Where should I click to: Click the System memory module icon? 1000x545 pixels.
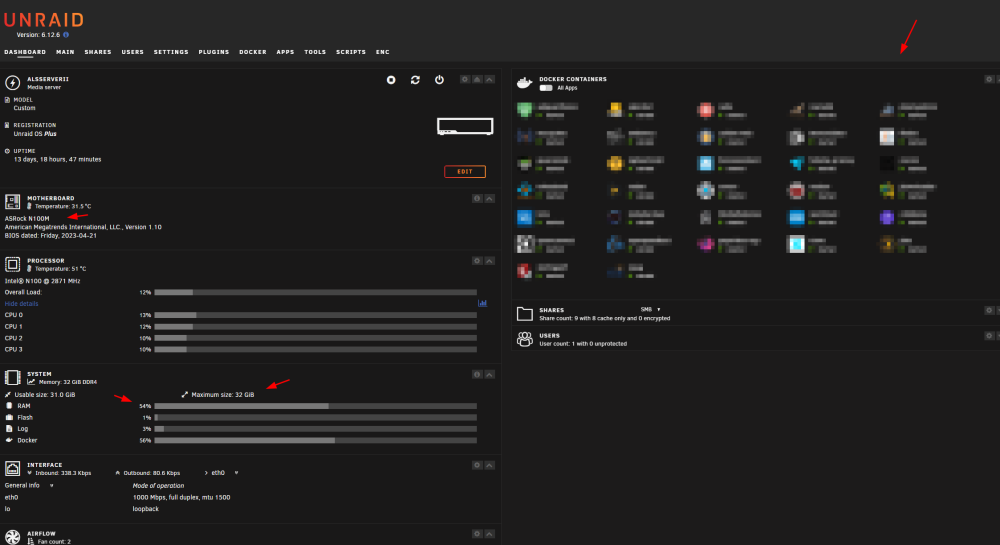[12, 377]
